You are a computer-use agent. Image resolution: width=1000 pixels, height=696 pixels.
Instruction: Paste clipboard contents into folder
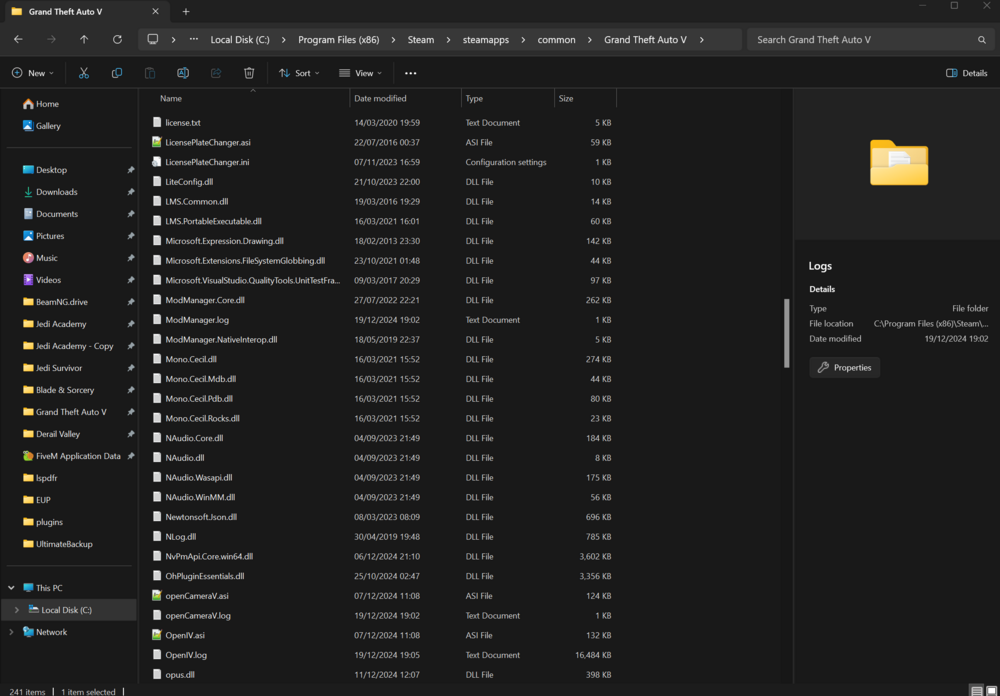(x=150, y=72)
